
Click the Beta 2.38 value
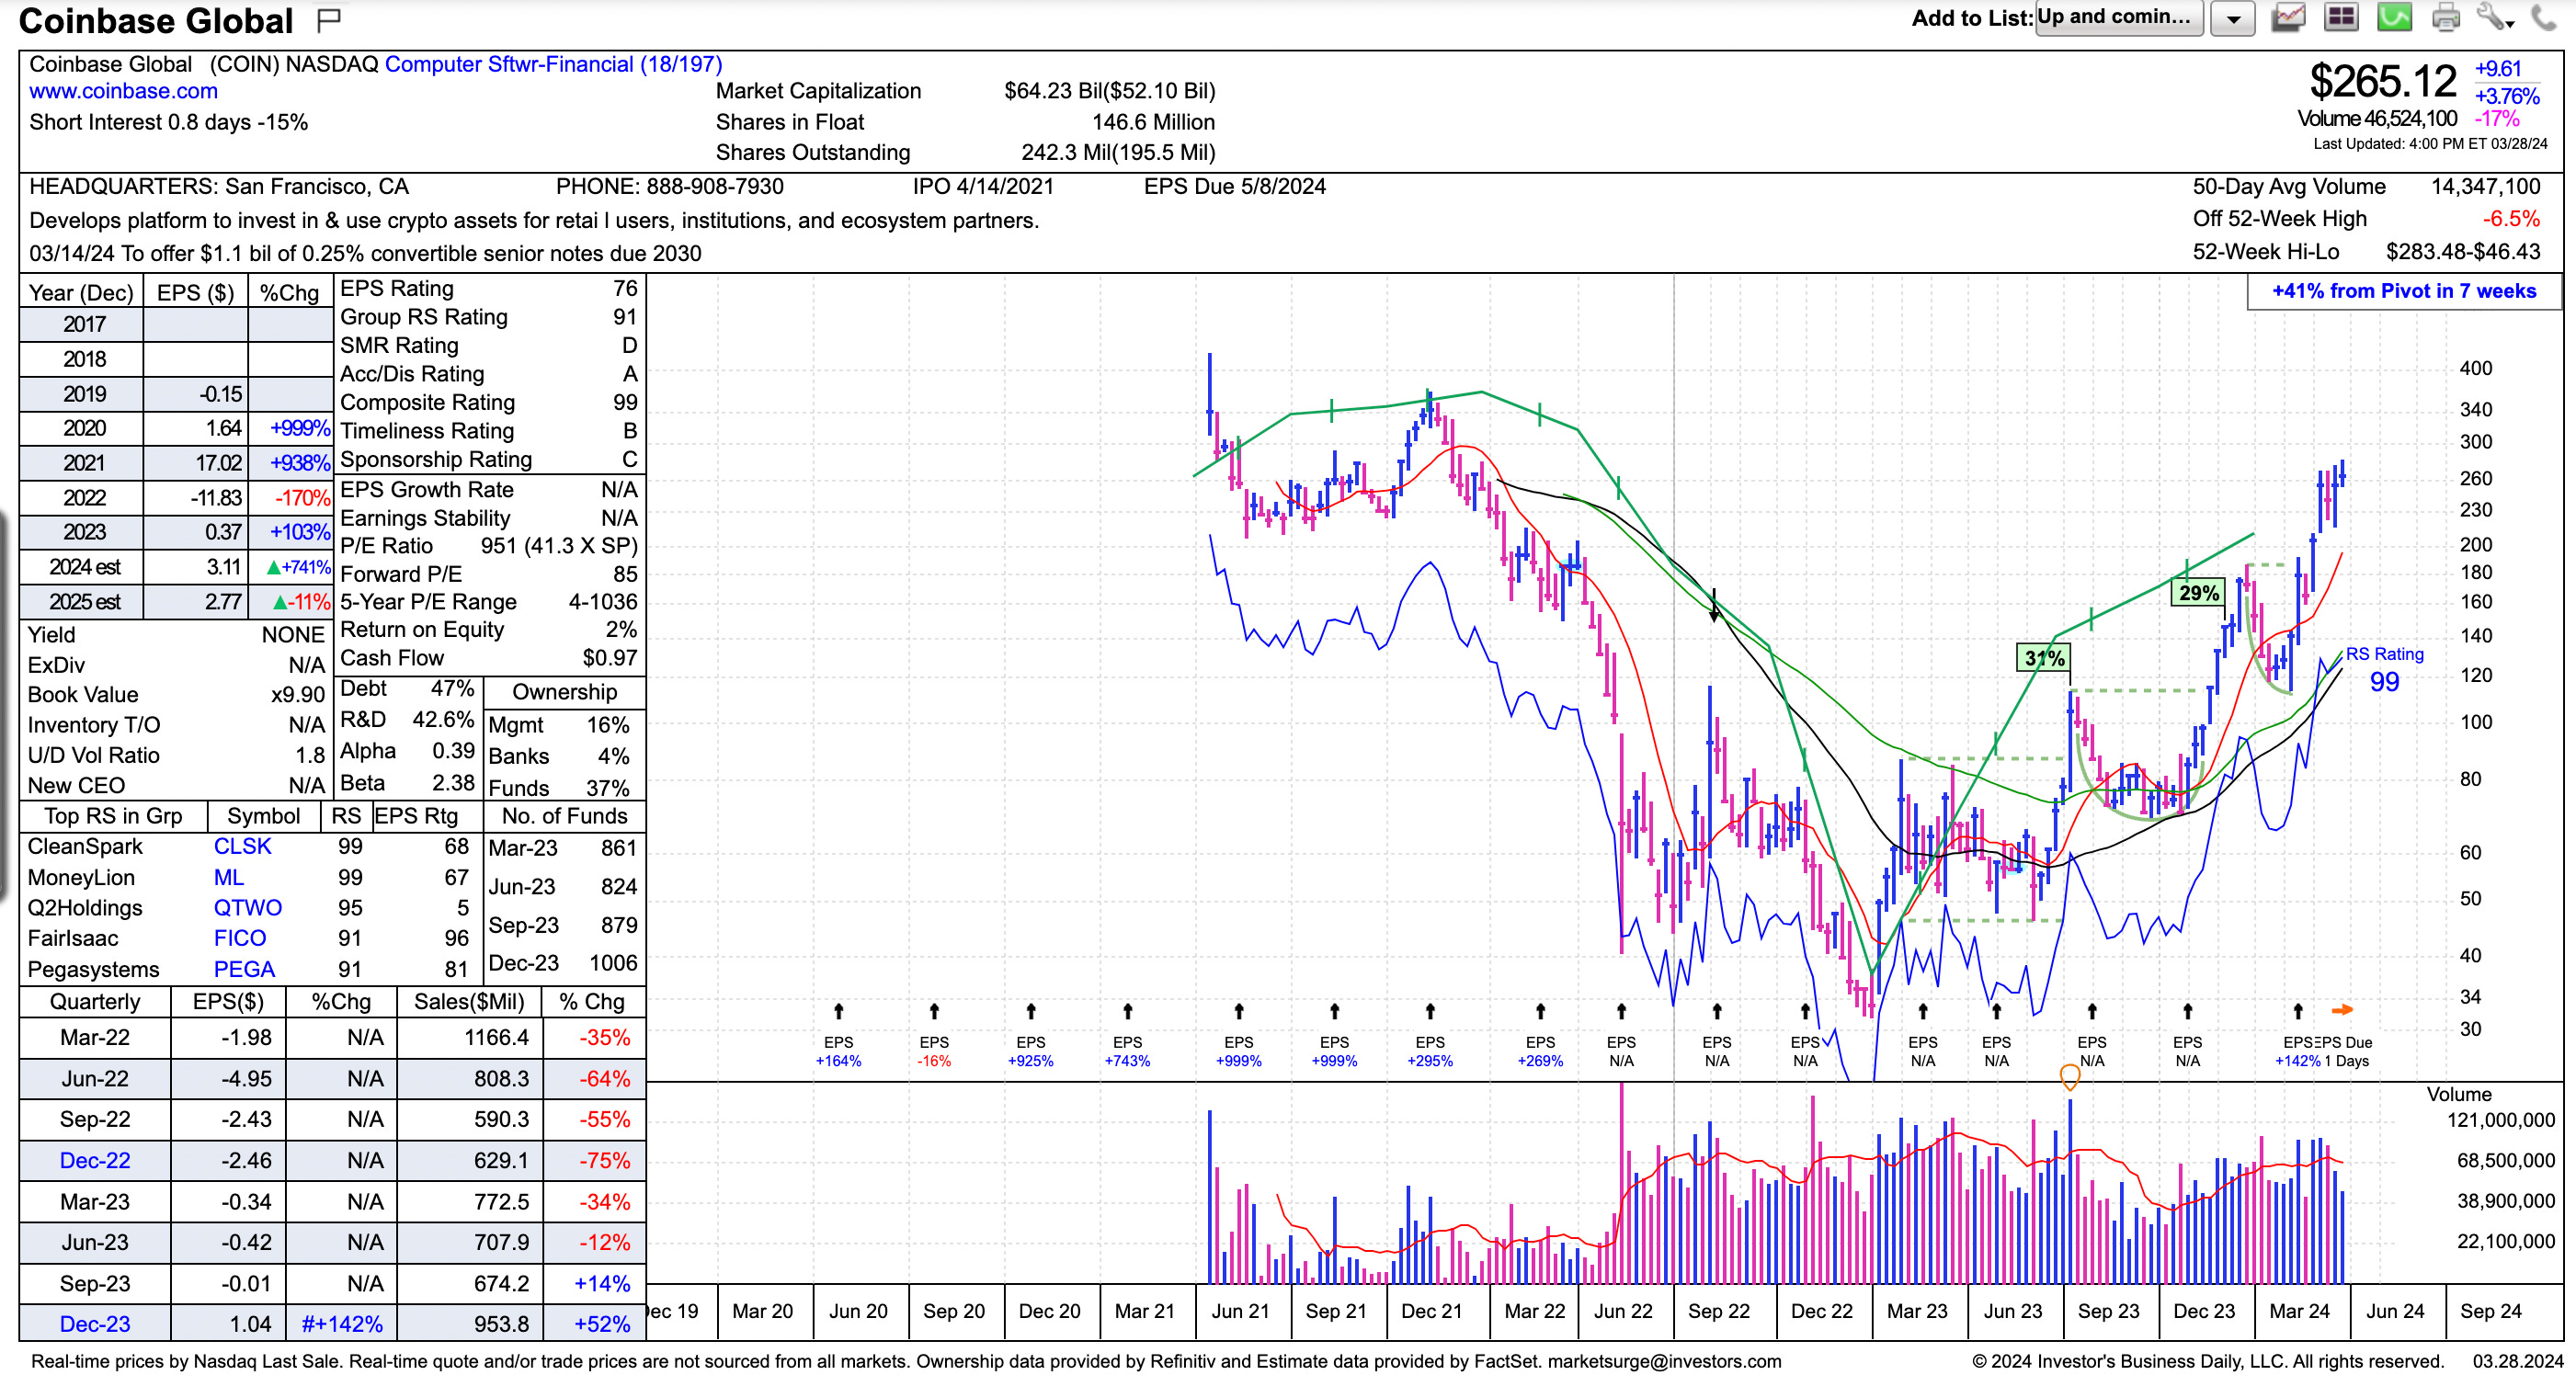click(454, 783)
